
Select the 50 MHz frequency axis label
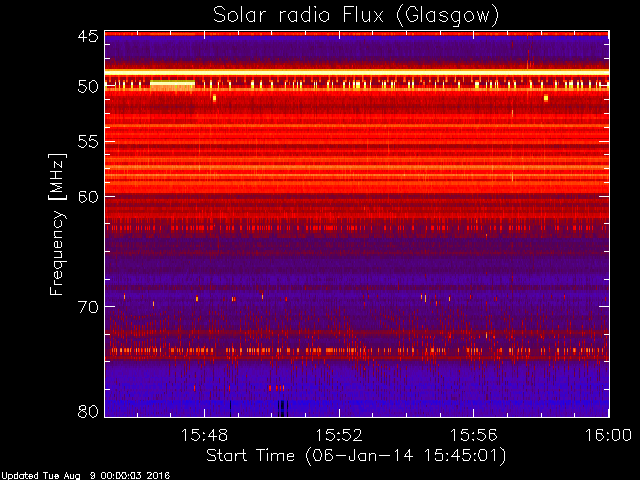coord(88,87)
